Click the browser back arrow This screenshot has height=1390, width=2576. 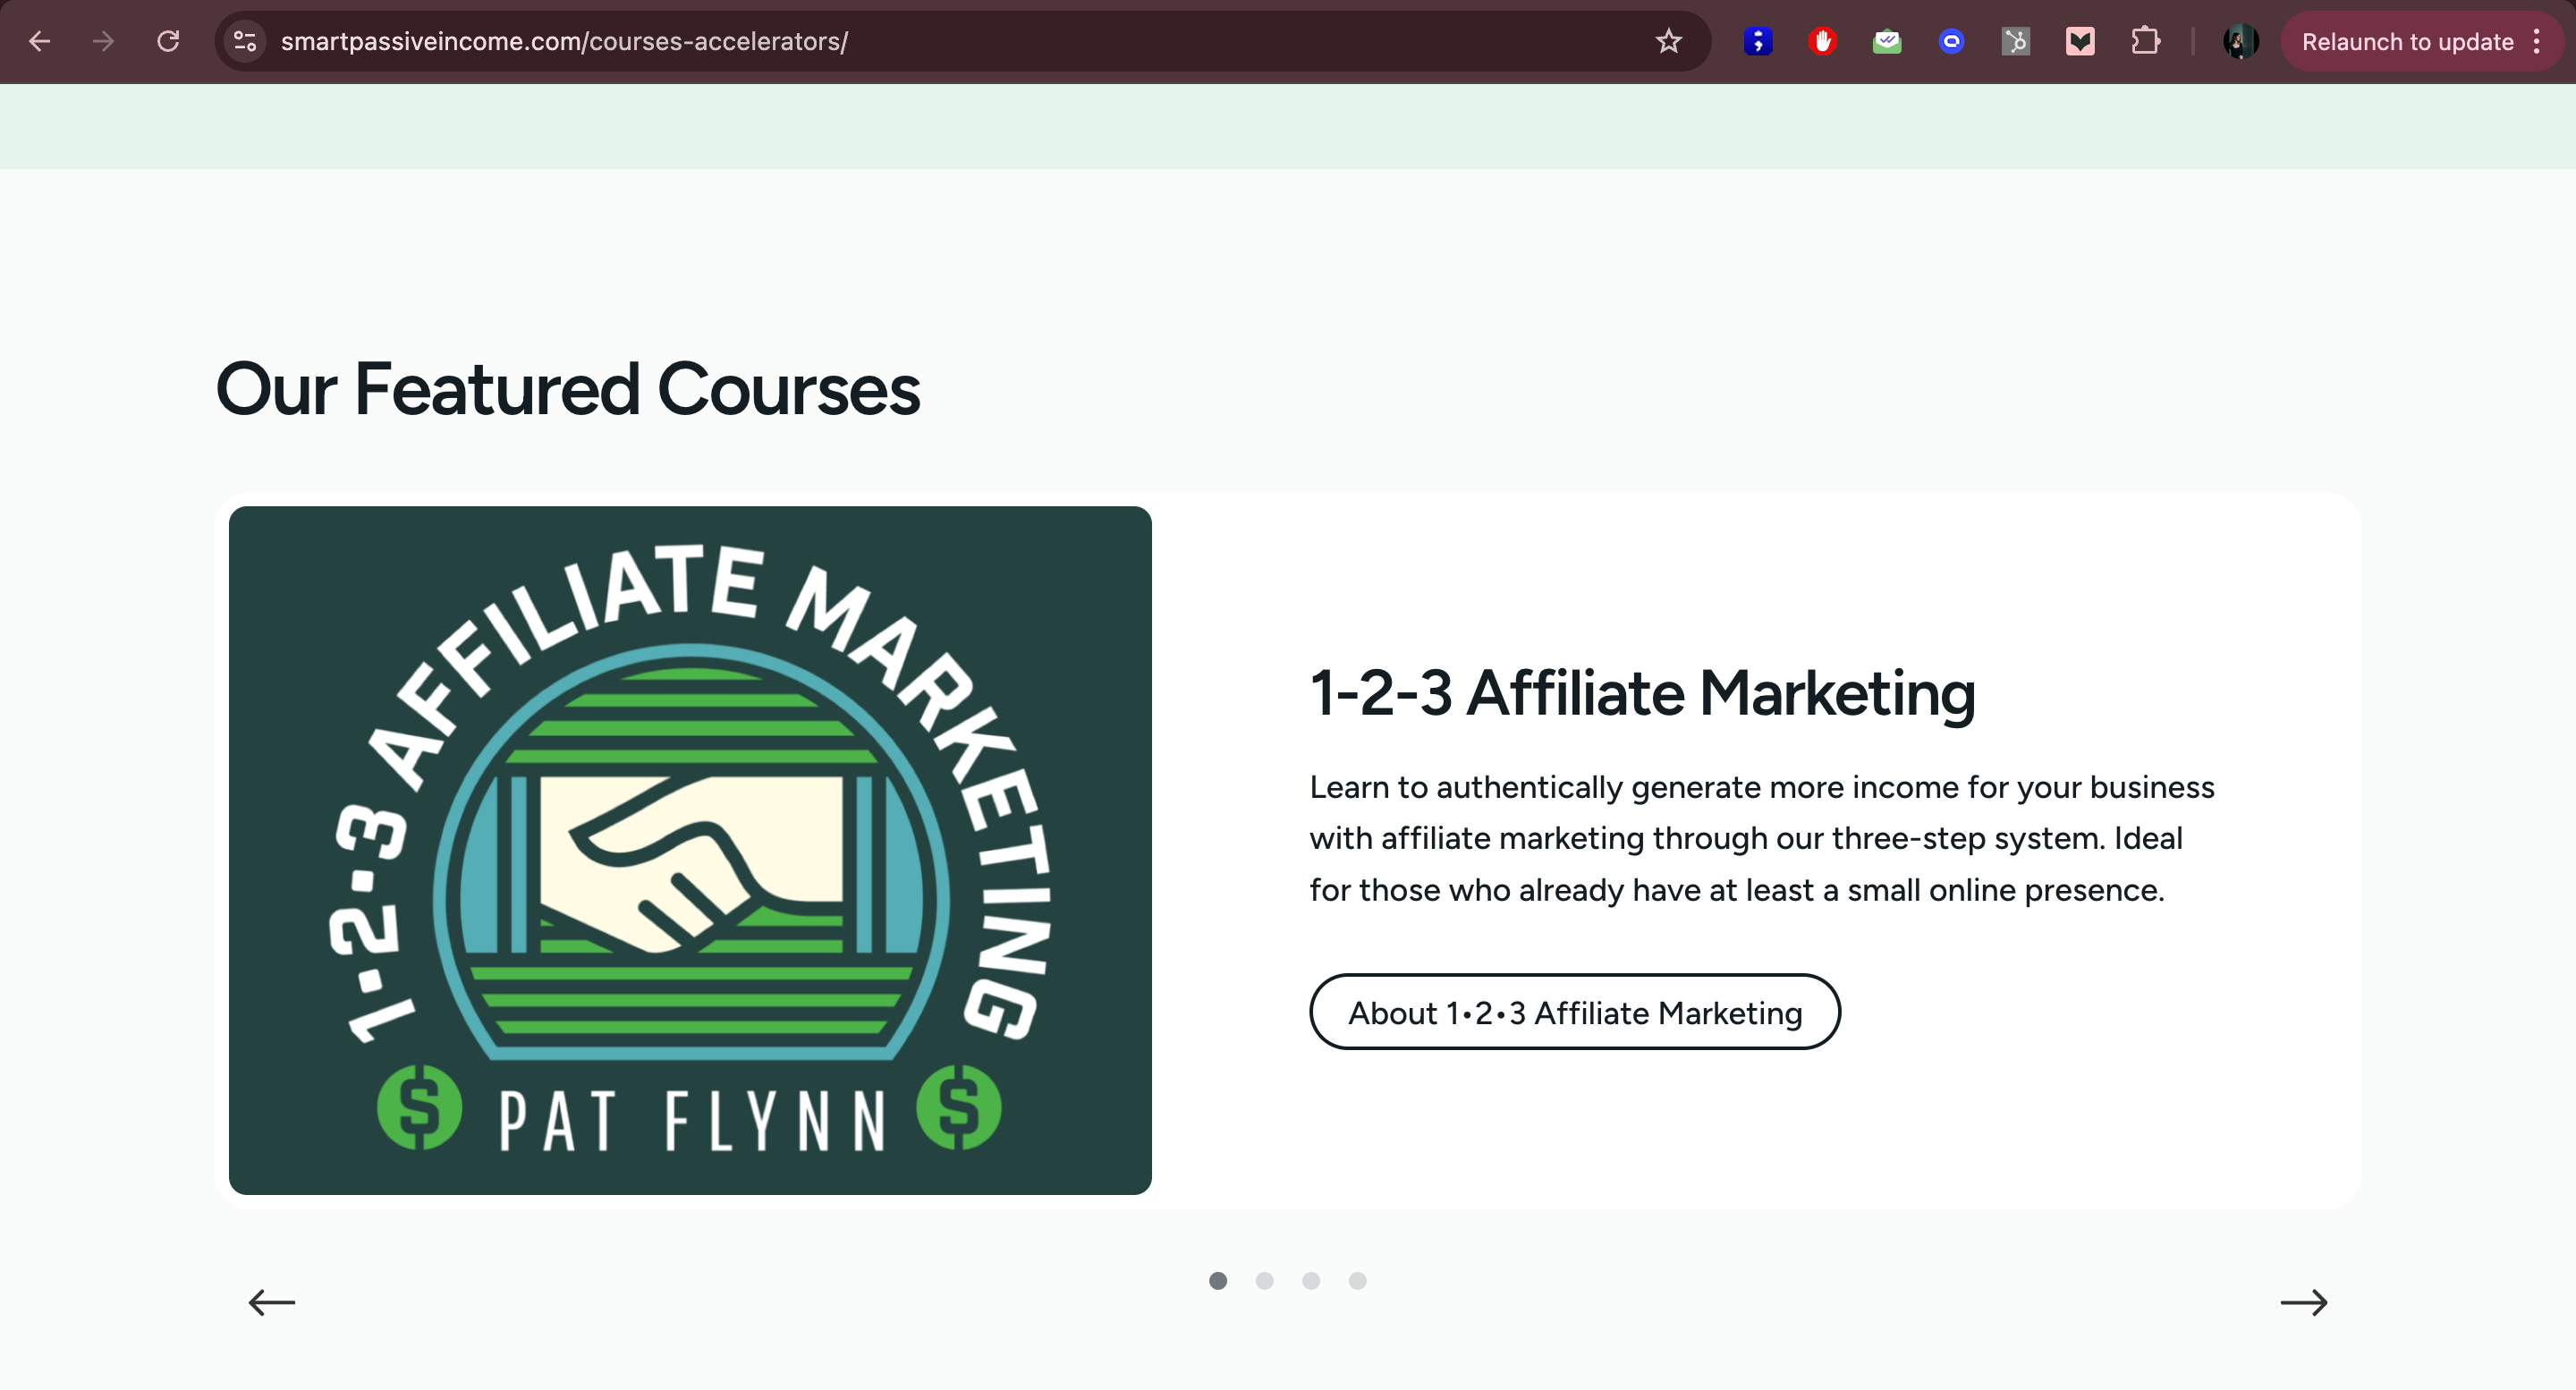click(40, 41)
